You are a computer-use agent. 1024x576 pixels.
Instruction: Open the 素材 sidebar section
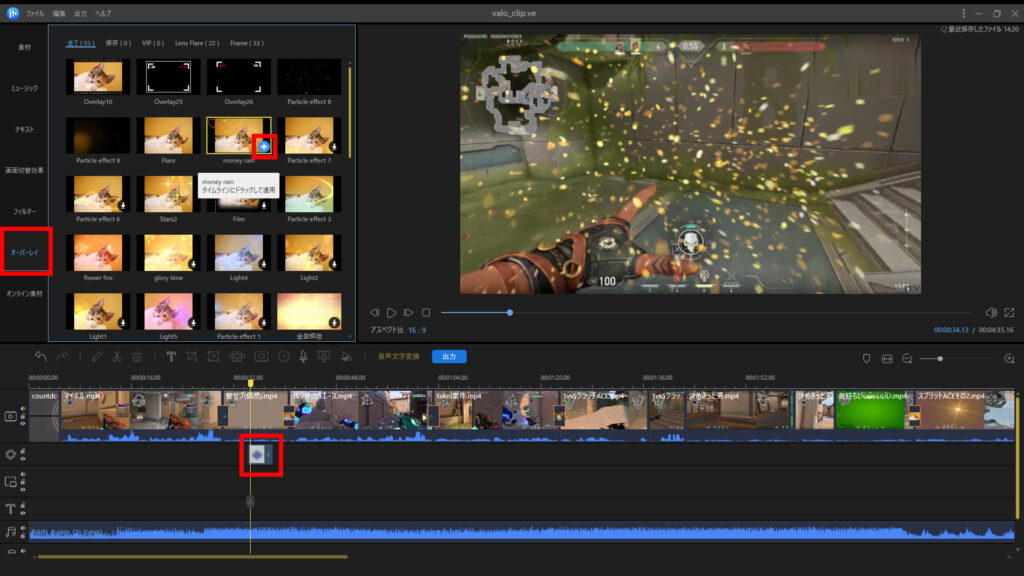(x=24, y=47)
